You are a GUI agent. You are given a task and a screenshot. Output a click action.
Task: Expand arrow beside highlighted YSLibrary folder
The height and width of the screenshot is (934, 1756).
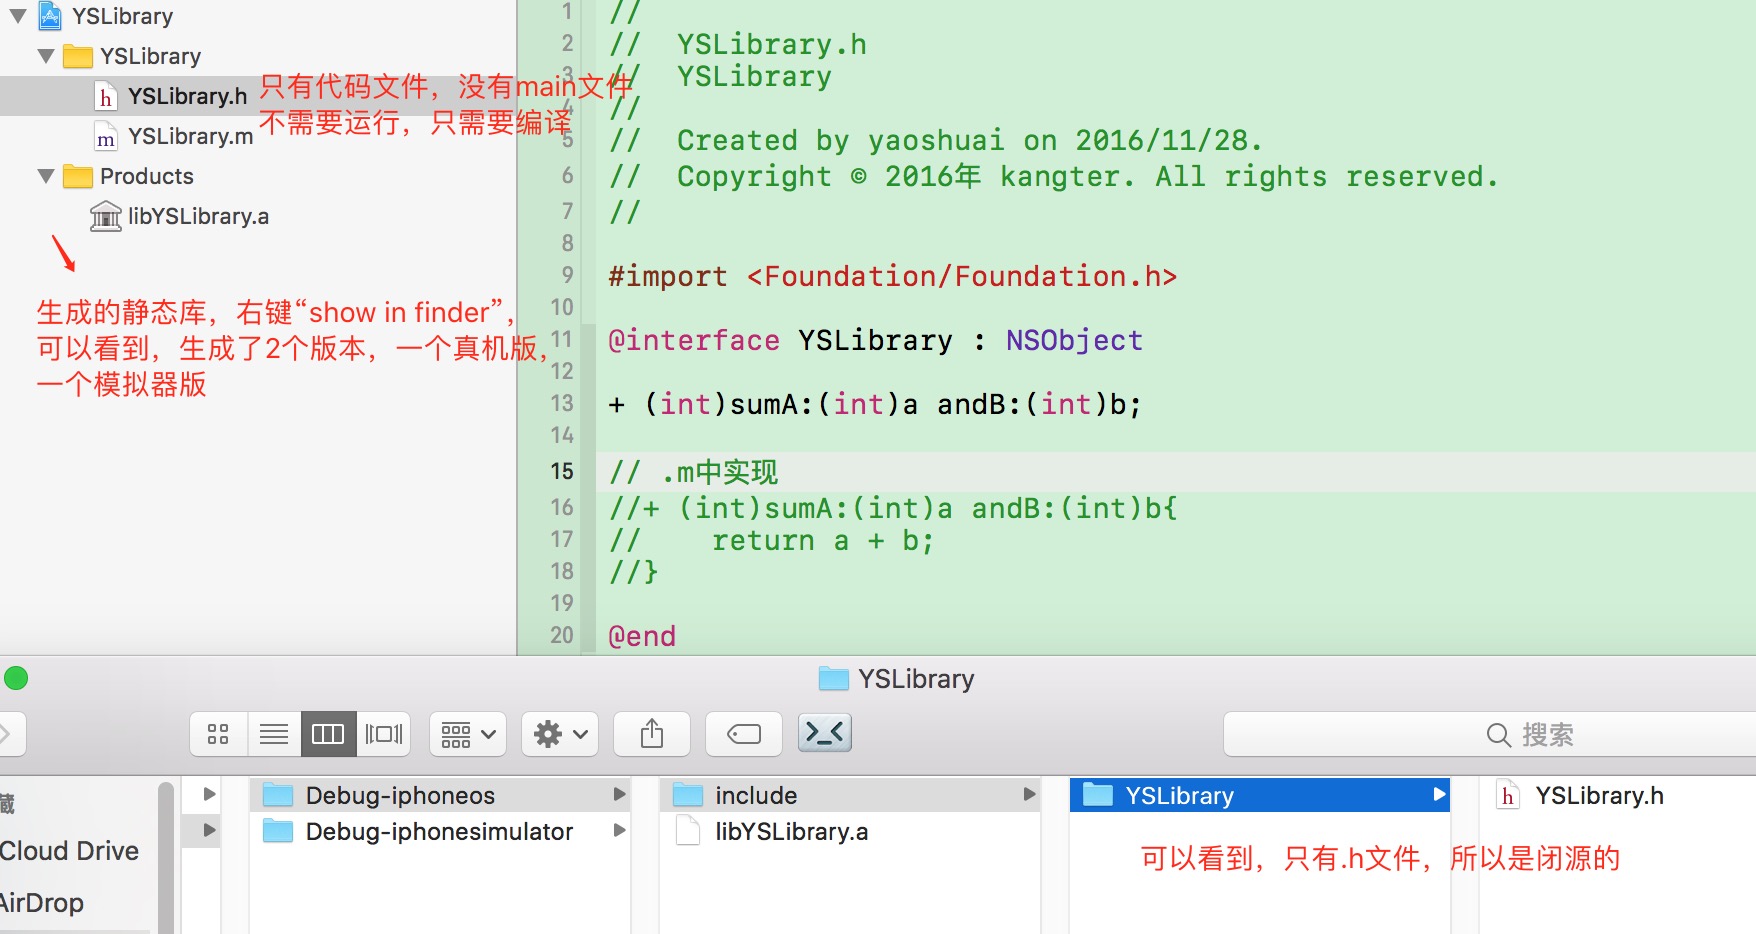(1439, 794)
